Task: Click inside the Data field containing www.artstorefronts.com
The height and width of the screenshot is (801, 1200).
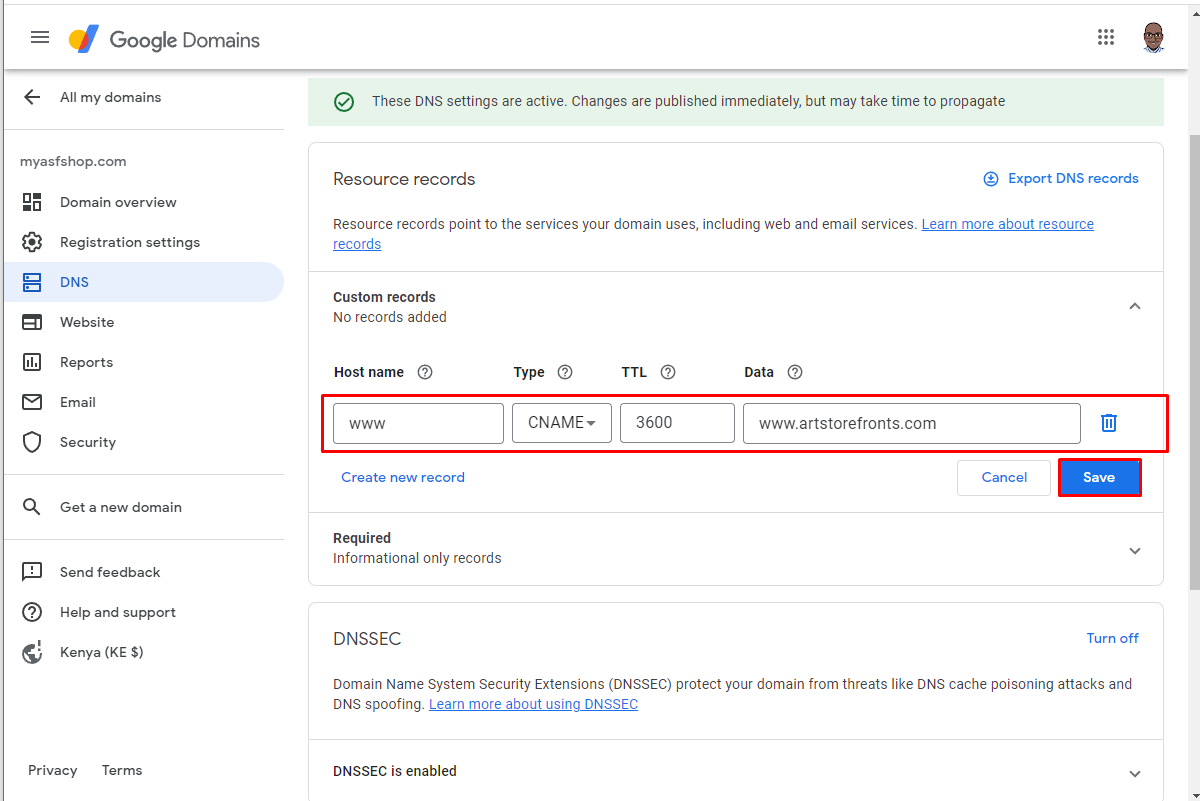Action: 911,422
